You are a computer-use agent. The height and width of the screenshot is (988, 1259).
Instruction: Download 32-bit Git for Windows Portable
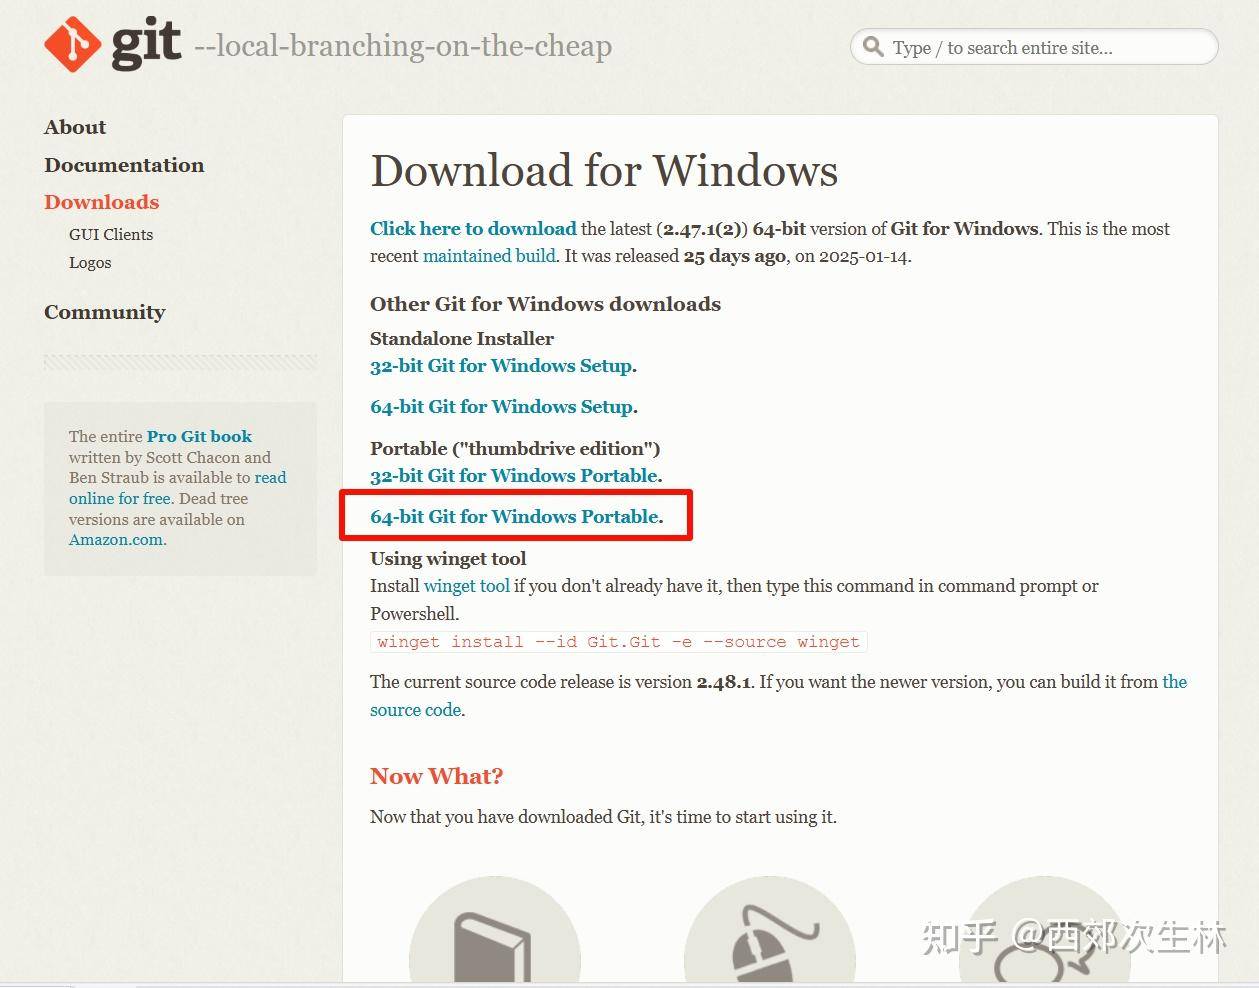click(514, 476)
